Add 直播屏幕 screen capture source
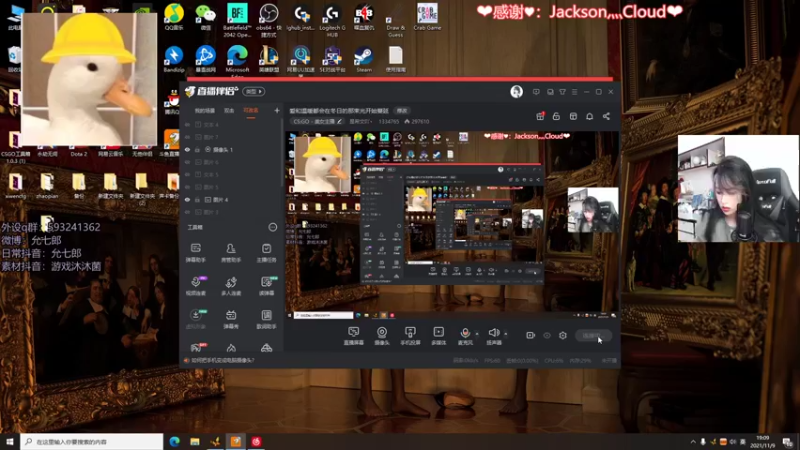The width and height of the screenshot is (800, 450). point(354,336)
